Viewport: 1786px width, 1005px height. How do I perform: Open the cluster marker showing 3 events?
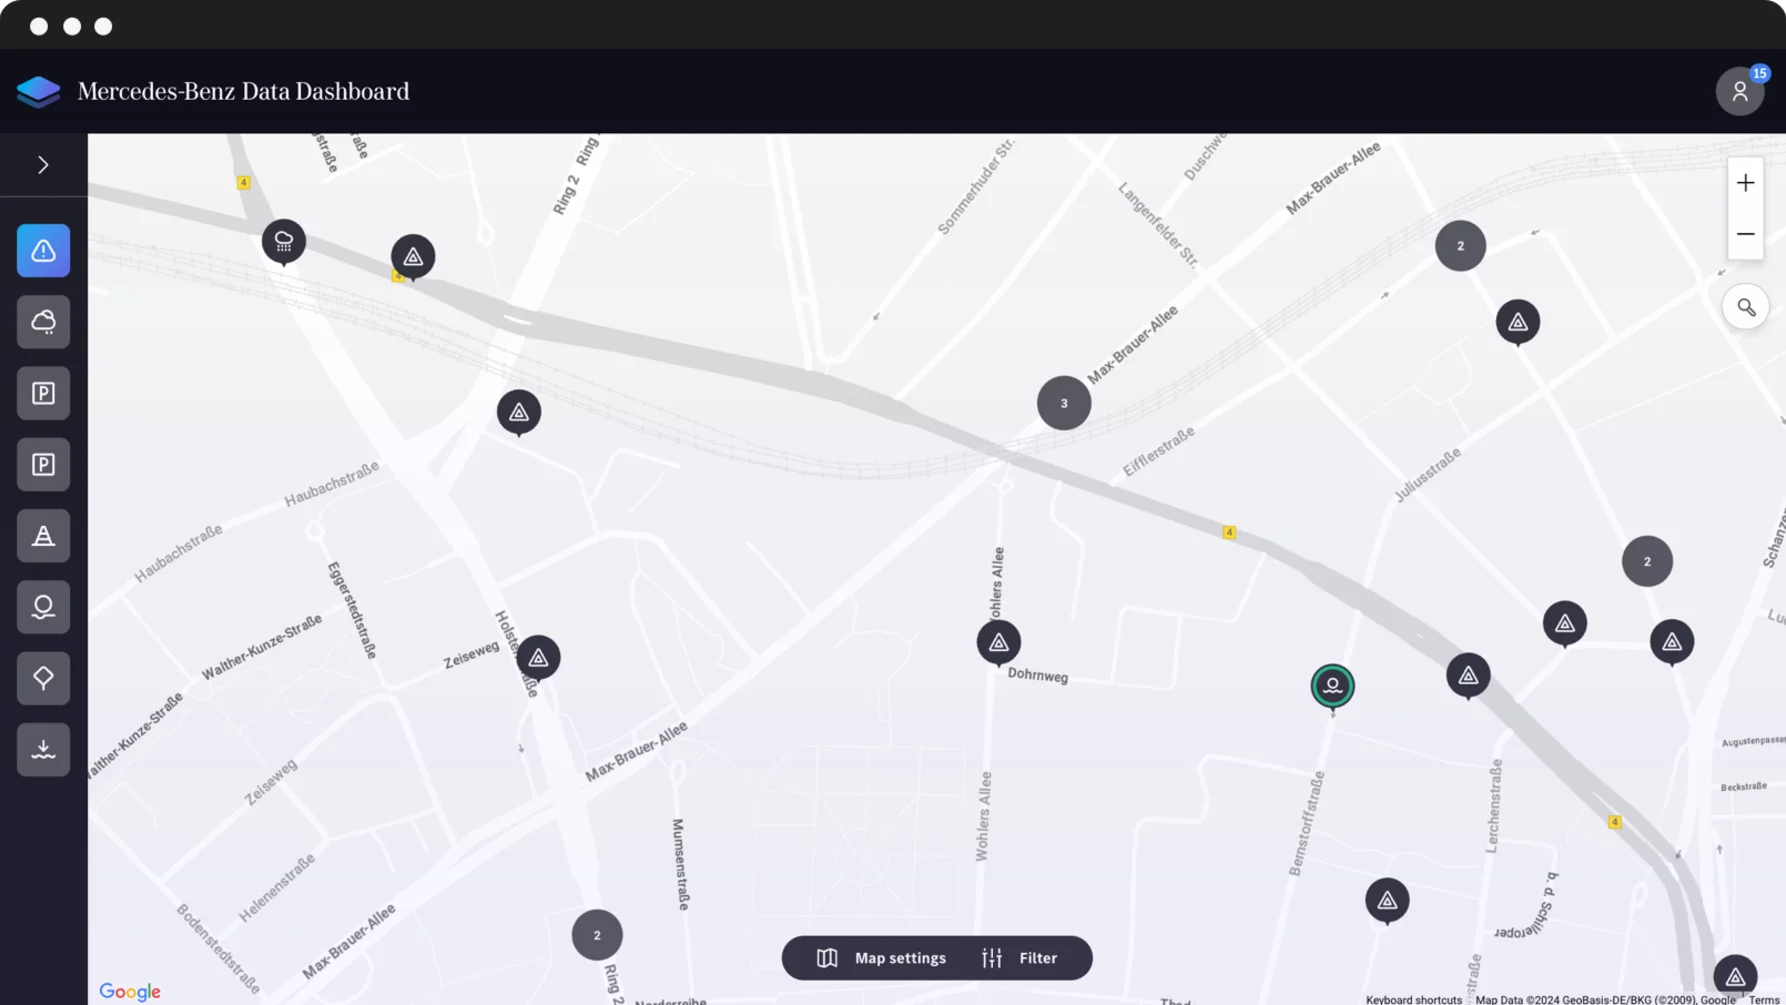pyautogui.click(x=1063, y=402)
